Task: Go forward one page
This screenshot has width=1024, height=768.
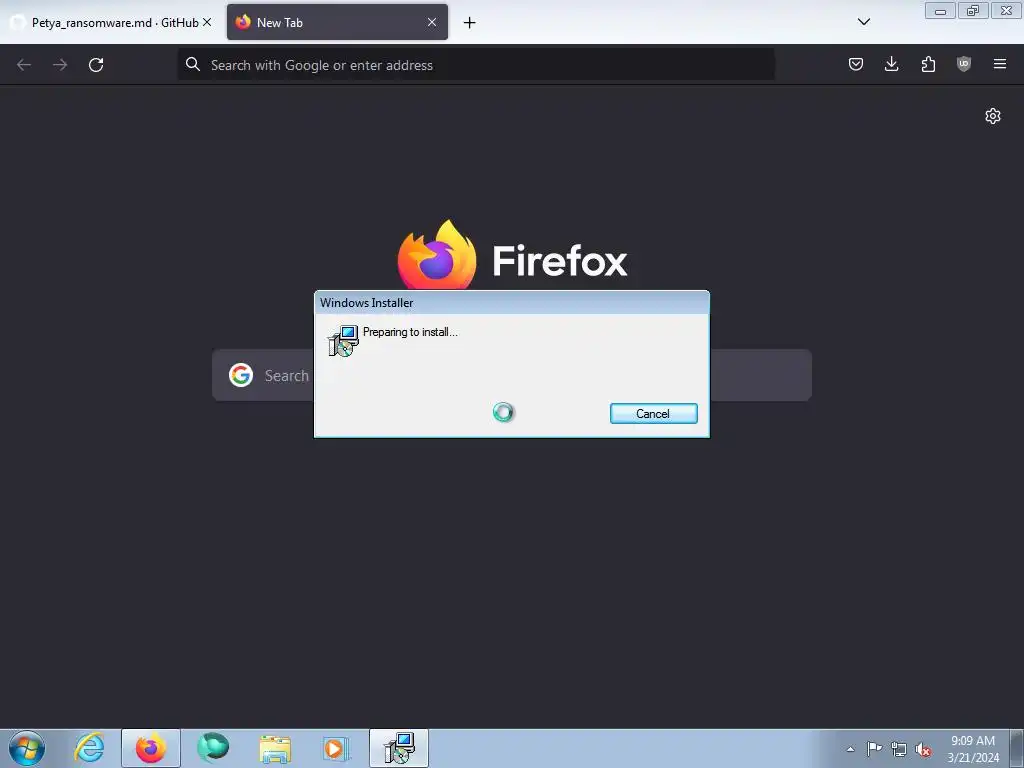Action: tap(60, 65)
